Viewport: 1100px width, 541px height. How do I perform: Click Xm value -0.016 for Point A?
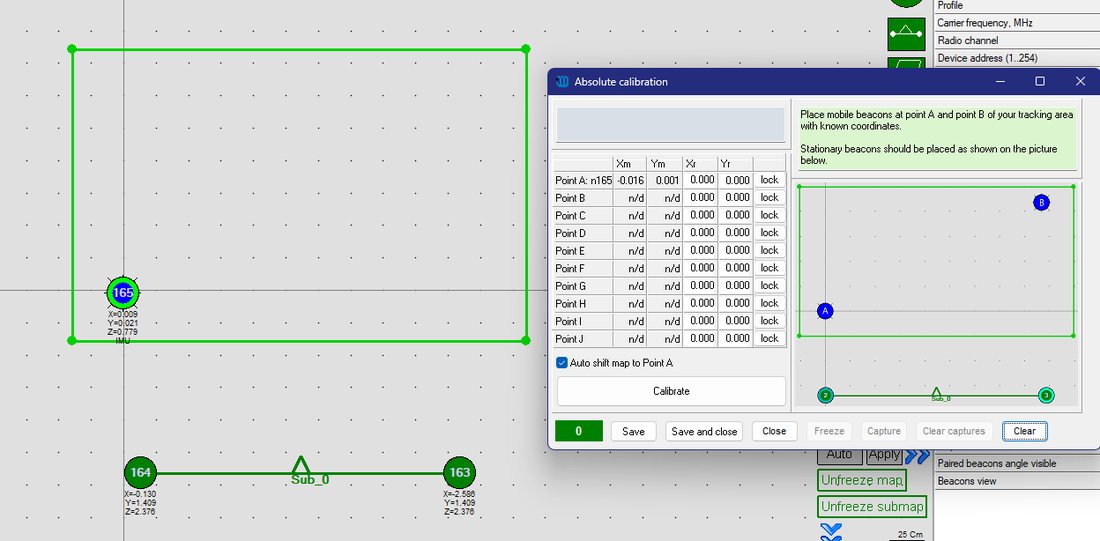point(630,180)
